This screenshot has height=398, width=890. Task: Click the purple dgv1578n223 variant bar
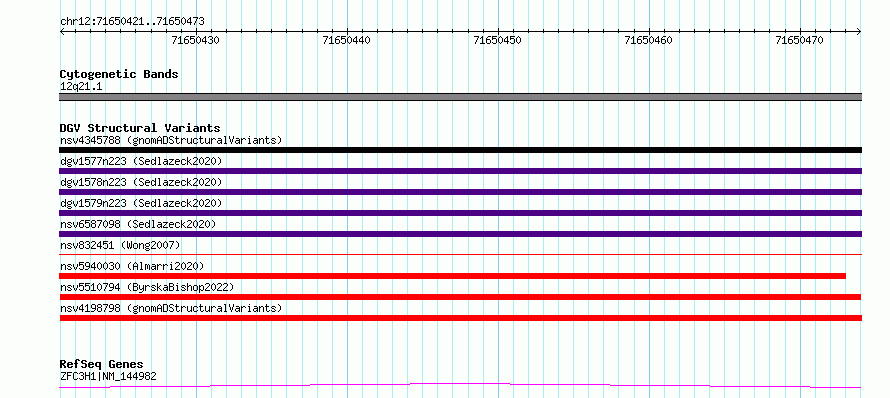tap(460, 192)
